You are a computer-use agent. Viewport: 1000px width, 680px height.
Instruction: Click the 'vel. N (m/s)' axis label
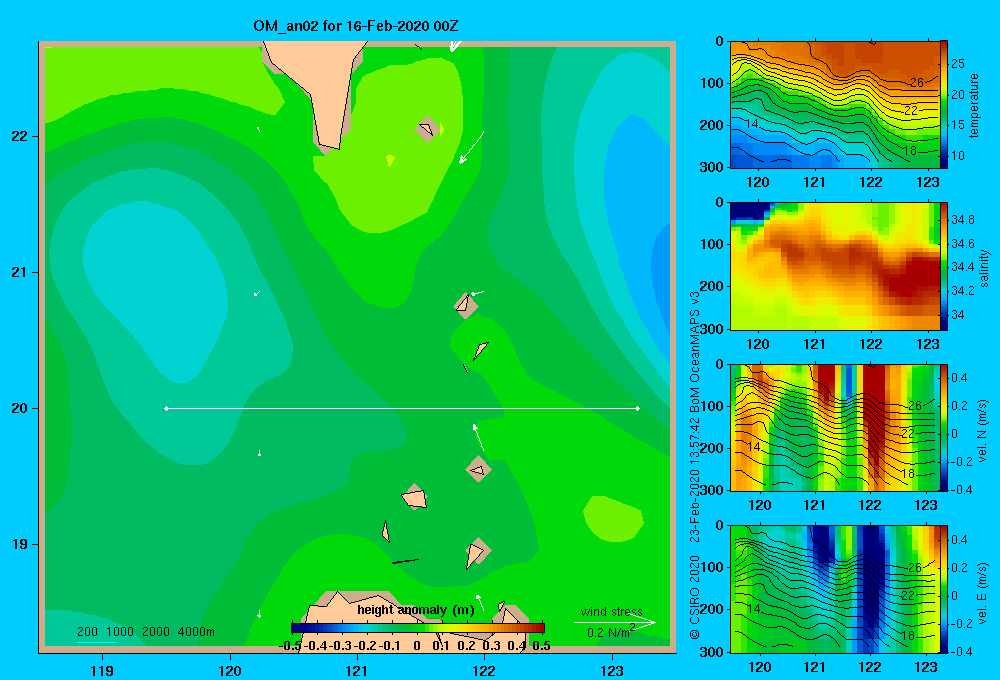pyautogui.click(x=982, y=431)
